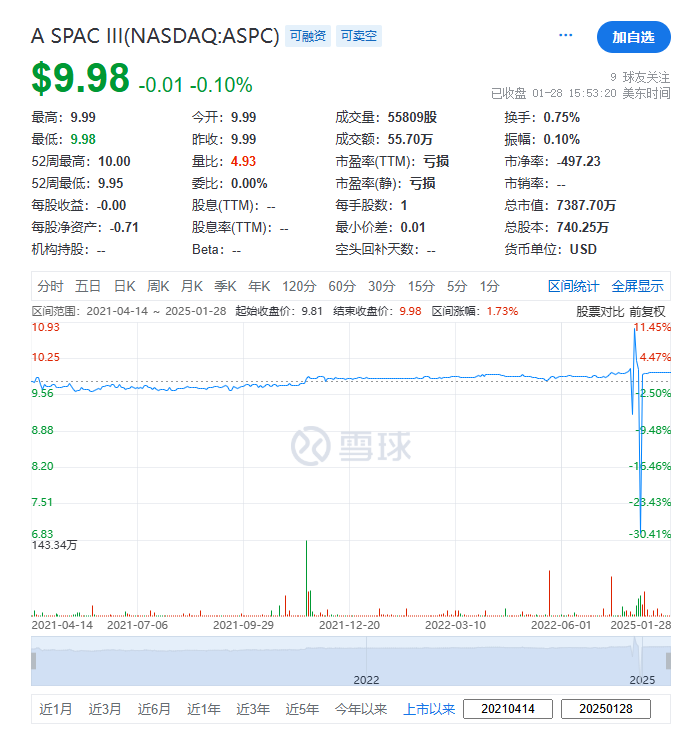Click the start date field 20210414
The width and height of the screenshot is (691, 735).
tap(508, 709)
